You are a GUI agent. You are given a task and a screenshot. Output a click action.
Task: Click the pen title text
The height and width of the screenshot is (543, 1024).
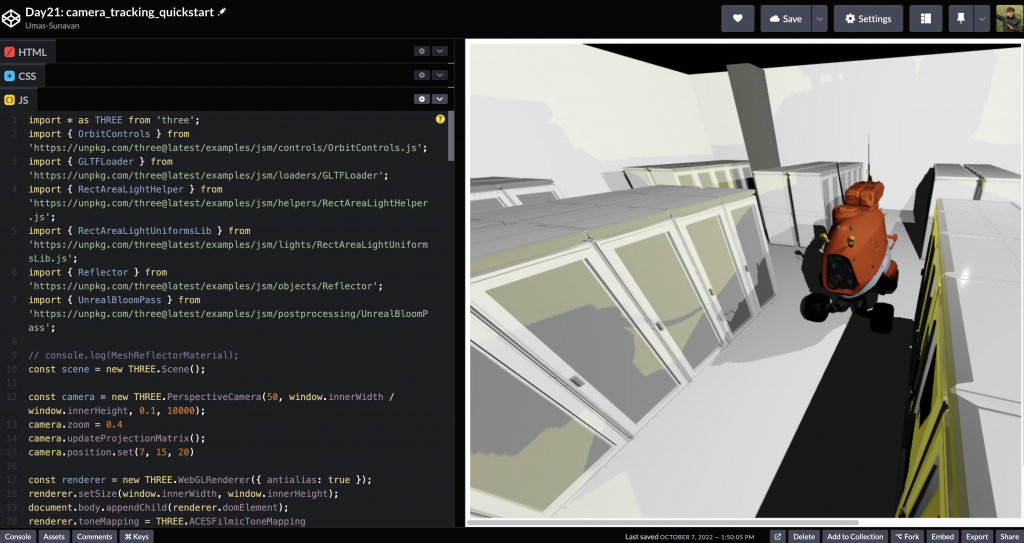[x=120, y=12]
